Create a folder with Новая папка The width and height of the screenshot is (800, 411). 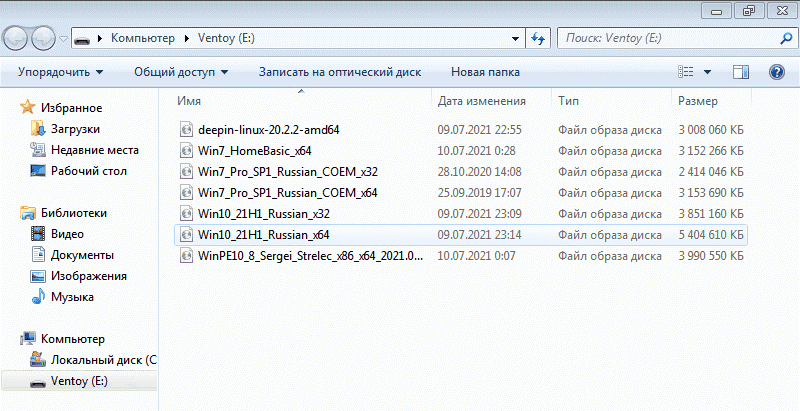pos(485,72)
